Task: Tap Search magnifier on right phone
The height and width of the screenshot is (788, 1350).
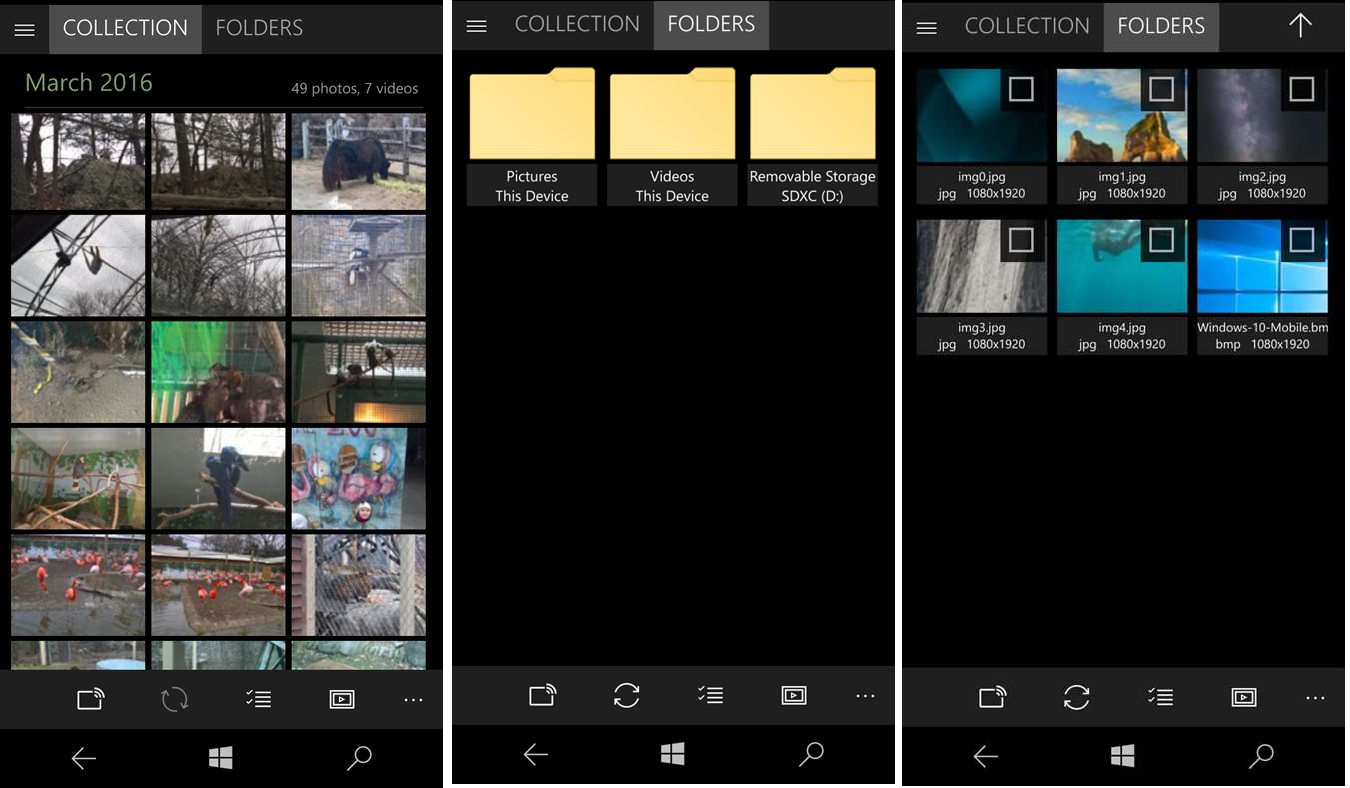Action: tap(1261, 756)
